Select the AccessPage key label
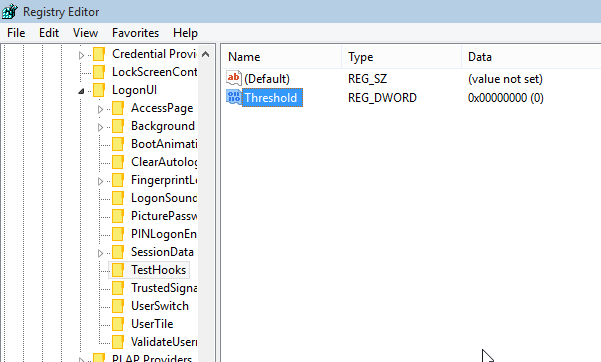The width and height of the screenshot is (601, 362). (x=162, y=108)
